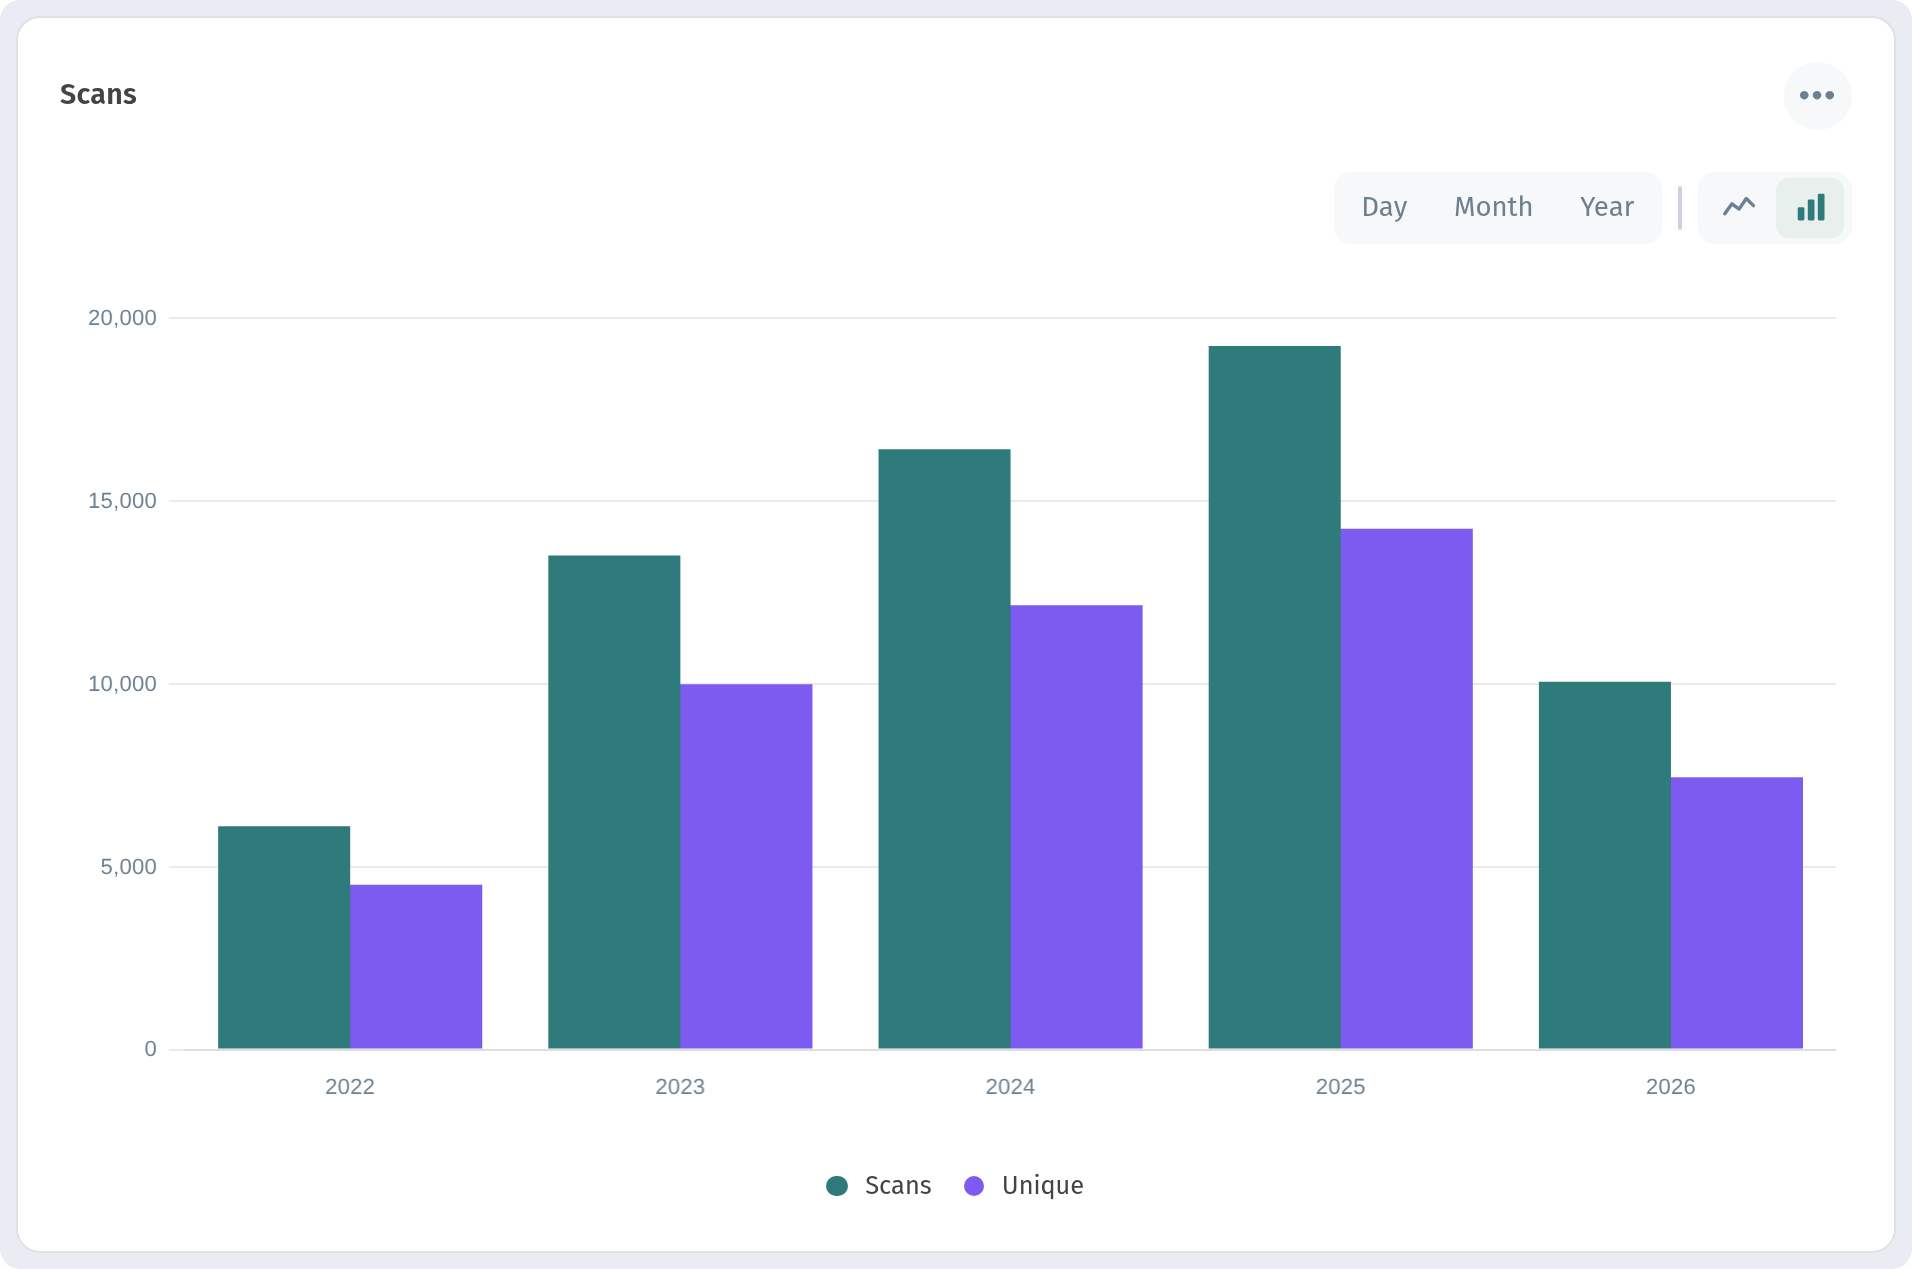Click the 2025 x-axis label
This screenshot has width=1912, height=1269.
[1340, 1087]
